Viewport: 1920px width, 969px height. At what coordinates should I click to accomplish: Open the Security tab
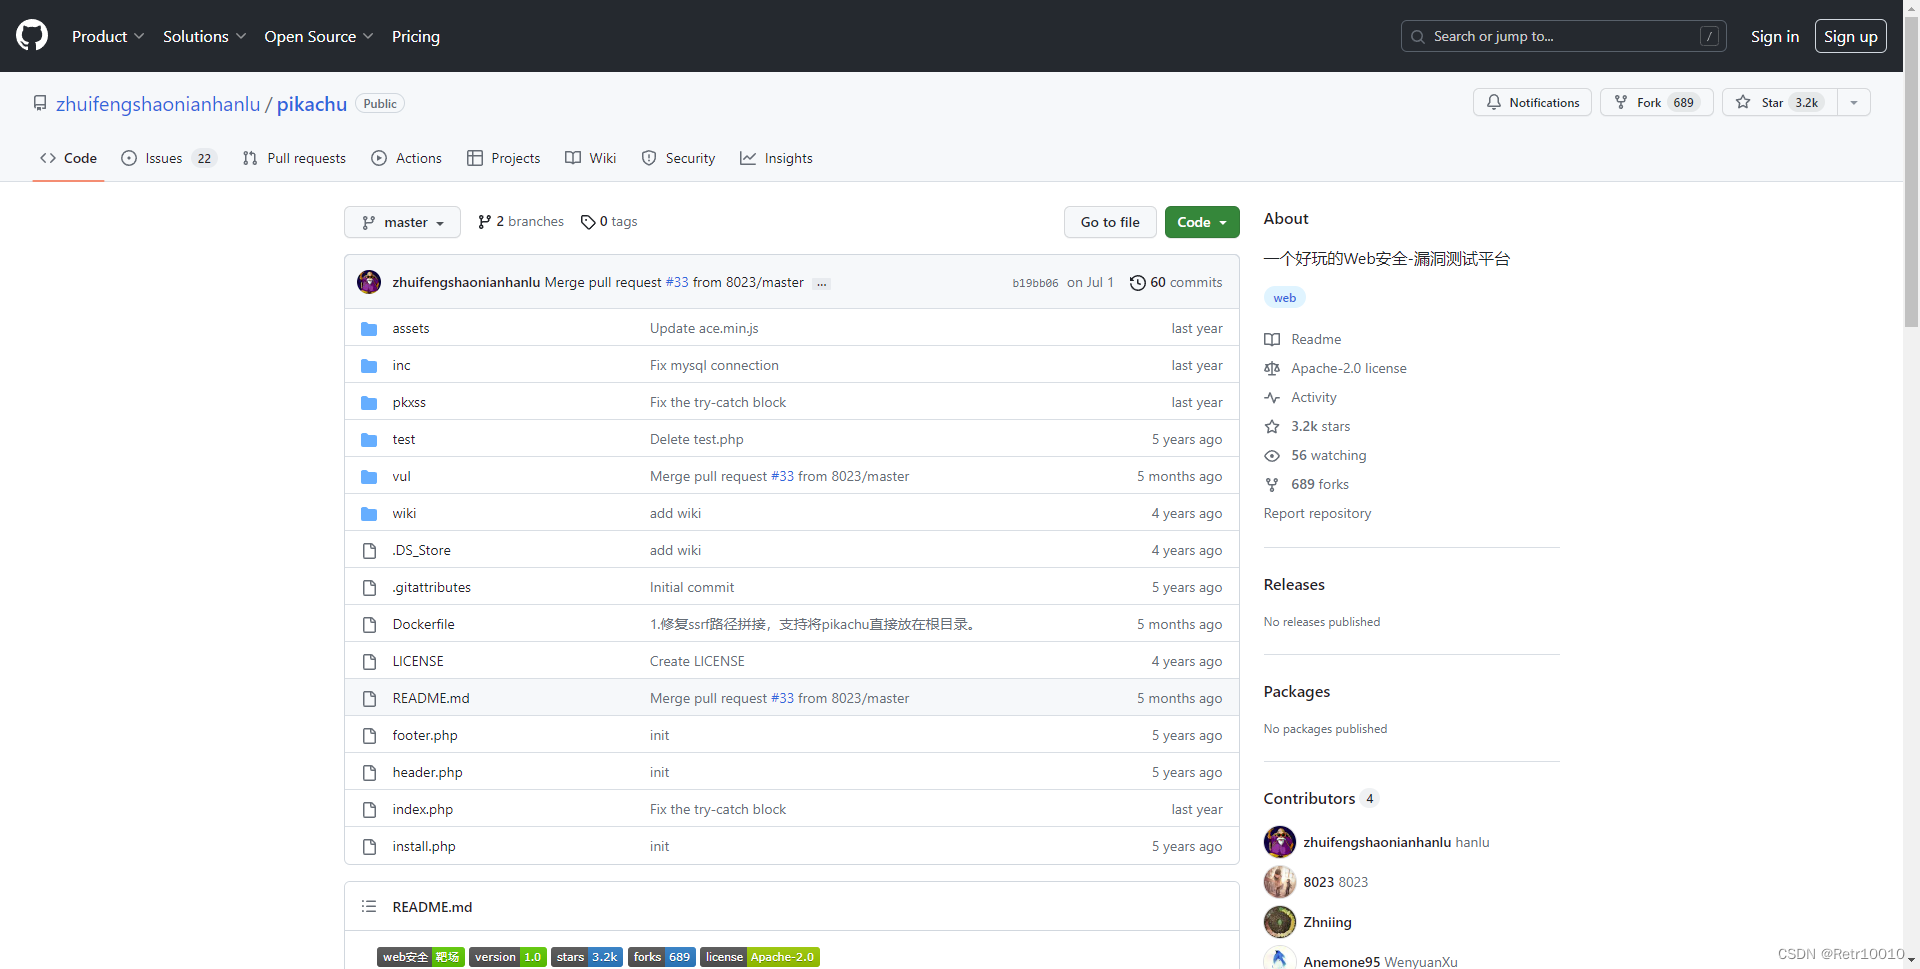[678, 158]
